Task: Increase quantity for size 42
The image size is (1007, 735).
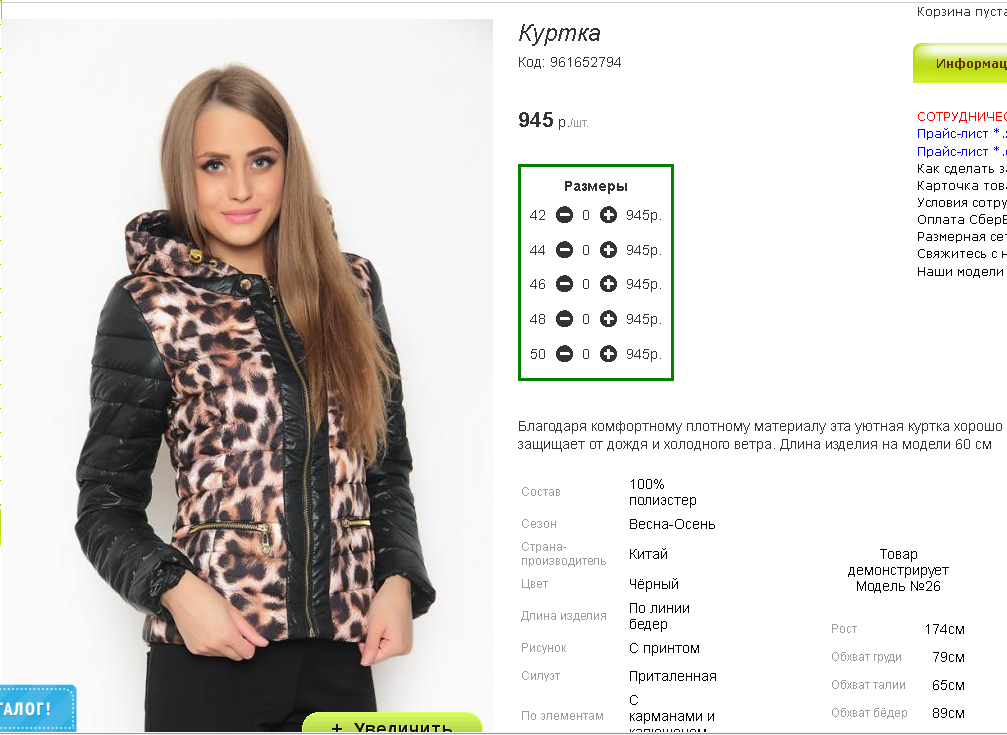Action: tap(608, 215)
